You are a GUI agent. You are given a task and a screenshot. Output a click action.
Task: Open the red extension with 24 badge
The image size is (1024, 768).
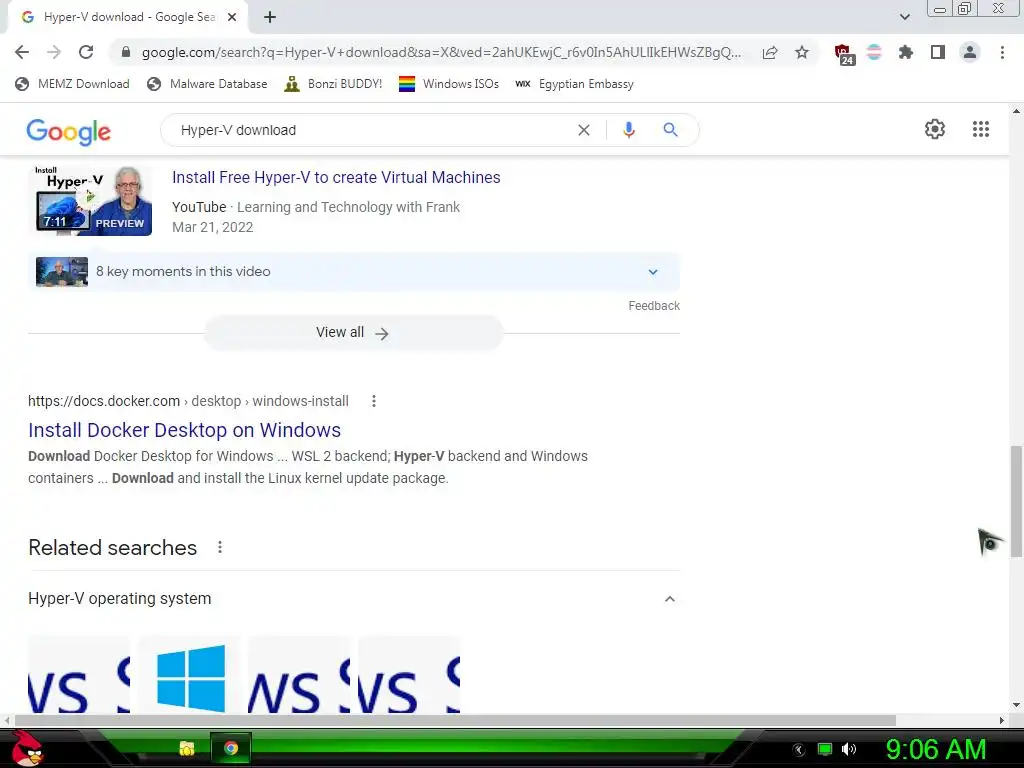click(844, 54)
